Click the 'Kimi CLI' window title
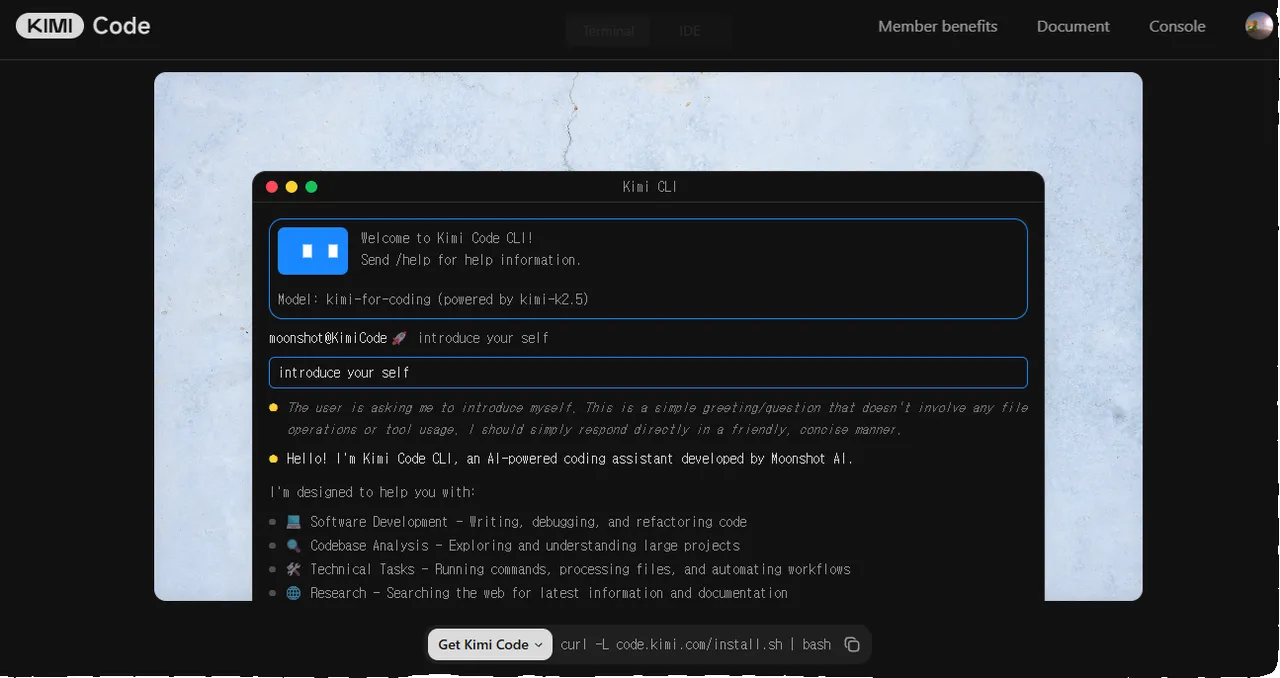Screen dimensions: 1280x678 coord(649,187)
